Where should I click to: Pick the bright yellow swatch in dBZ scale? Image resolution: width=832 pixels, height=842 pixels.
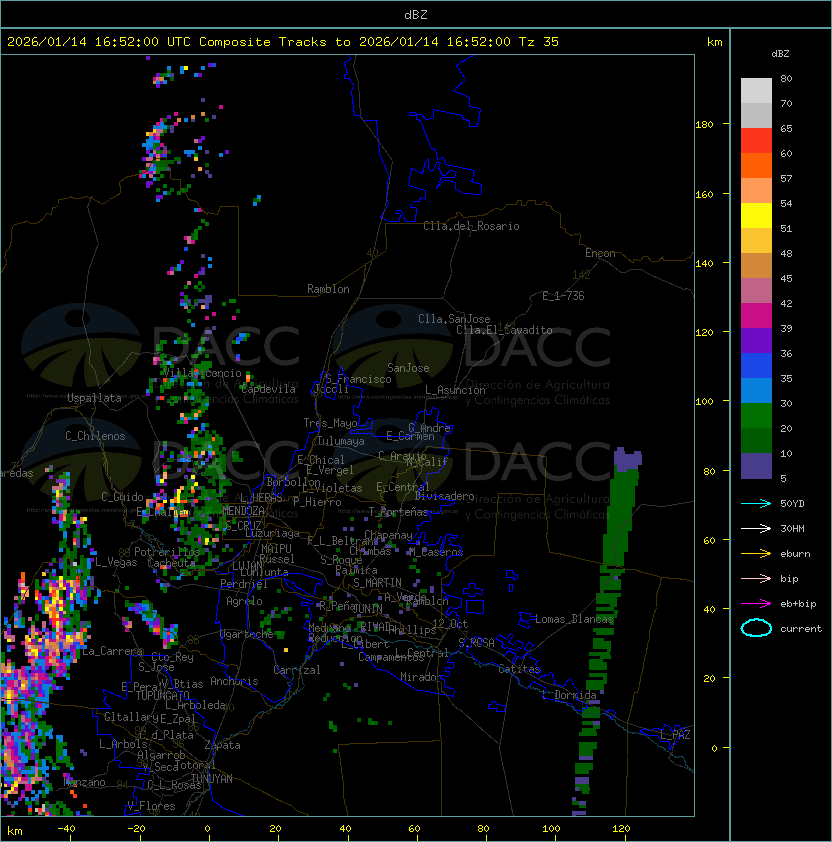[756, 215]
